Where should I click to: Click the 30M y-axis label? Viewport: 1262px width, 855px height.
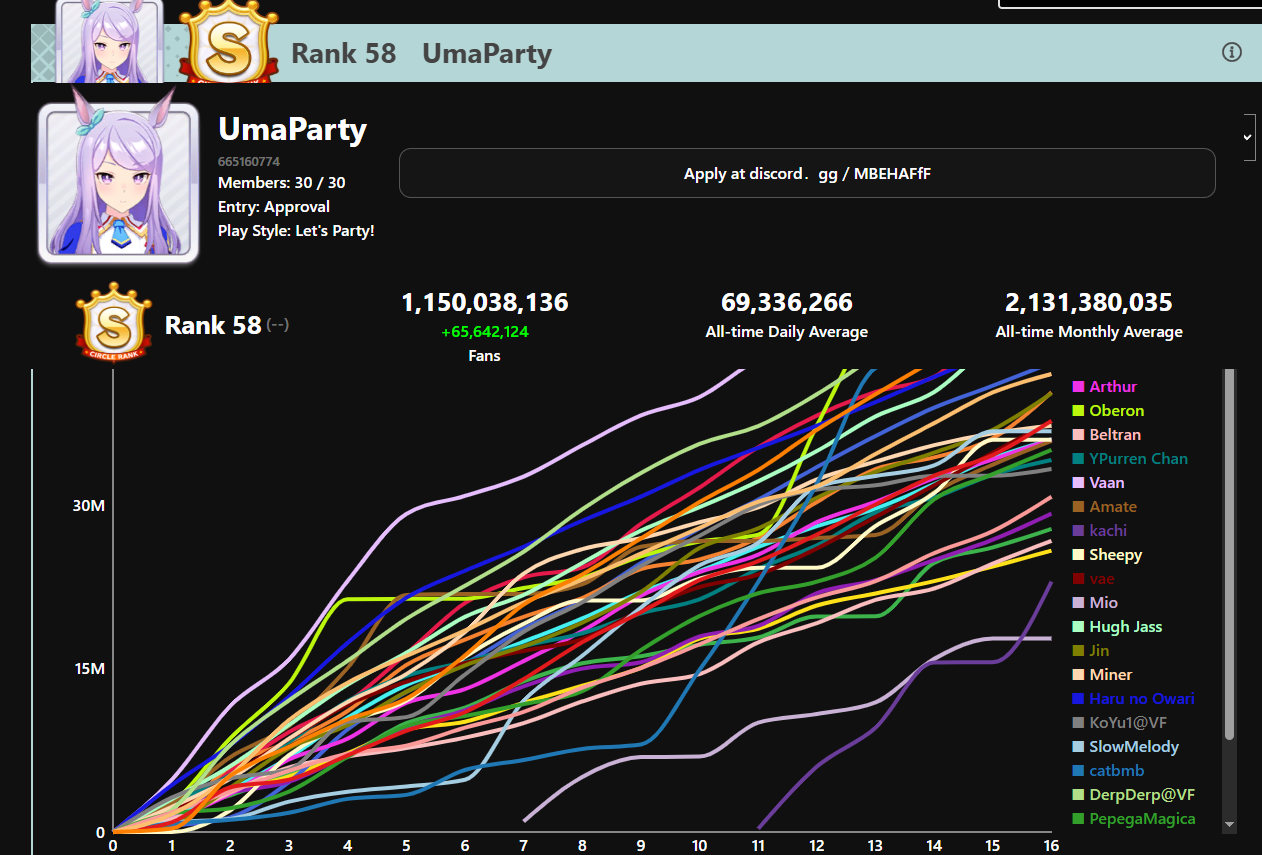click(89, 506)
